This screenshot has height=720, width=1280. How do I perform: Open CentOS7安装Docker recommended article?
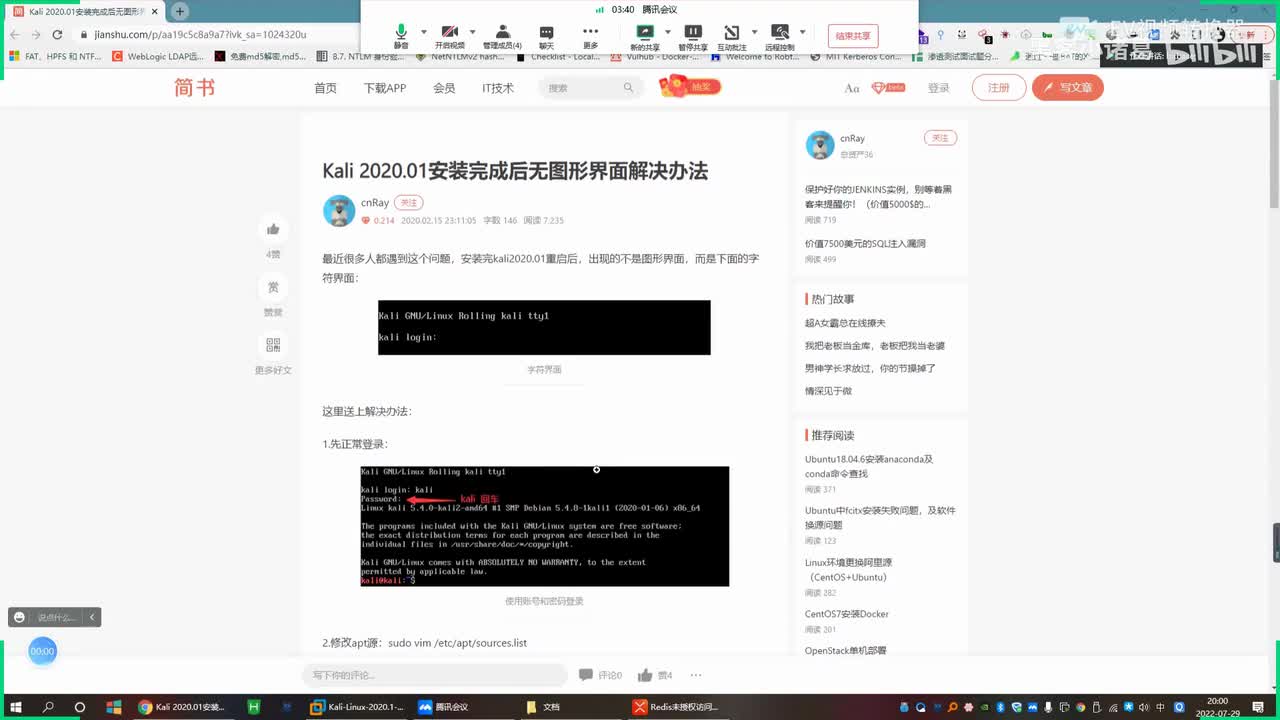pos(846,614)
